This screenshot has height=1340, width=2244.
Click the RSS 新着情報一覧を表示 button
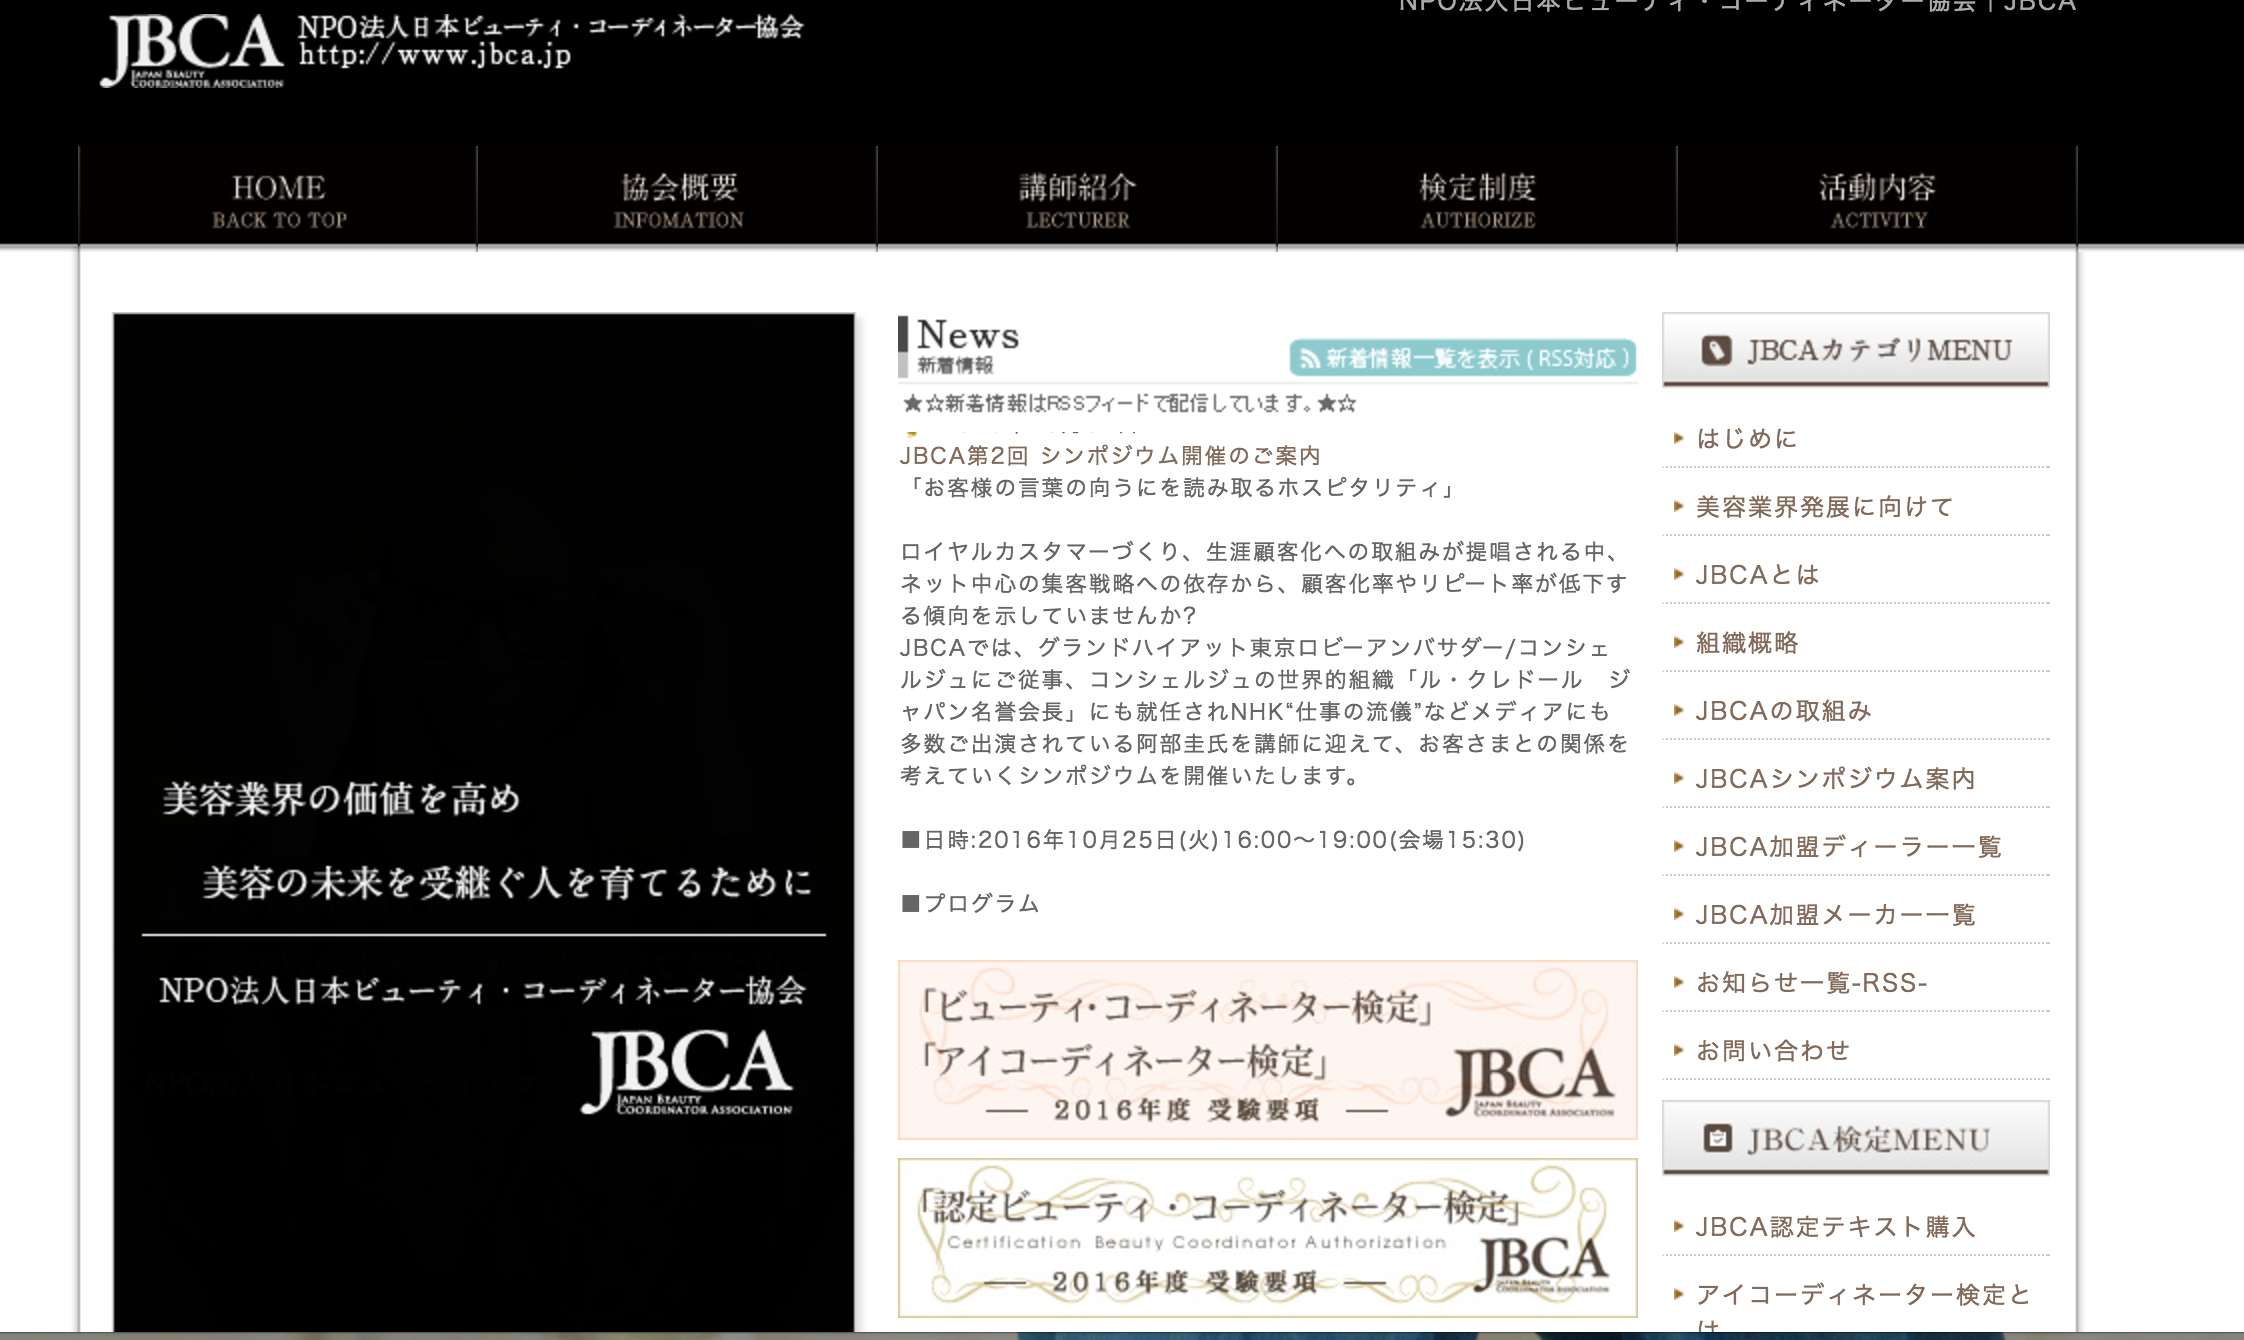click(x=1462, y=358)
